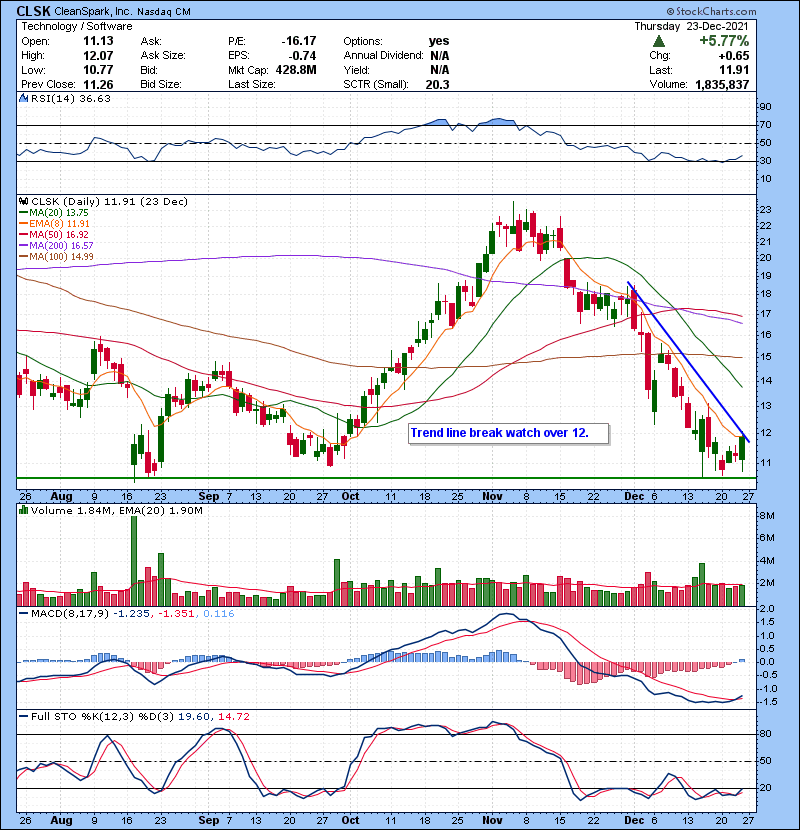
Task: Click the P/E value -16.17
Action: (x=299, y=41)
